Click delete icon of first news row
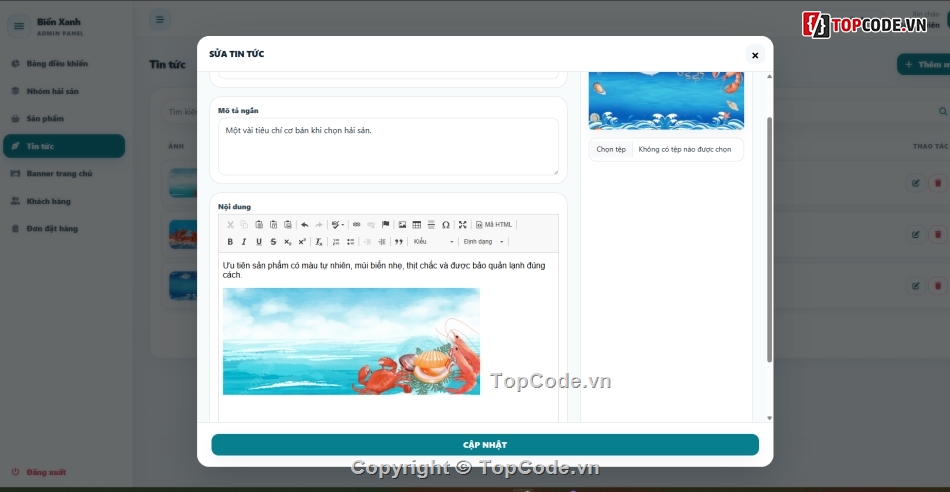The height and width of the screenshot is (492, 950). point(938,183)
